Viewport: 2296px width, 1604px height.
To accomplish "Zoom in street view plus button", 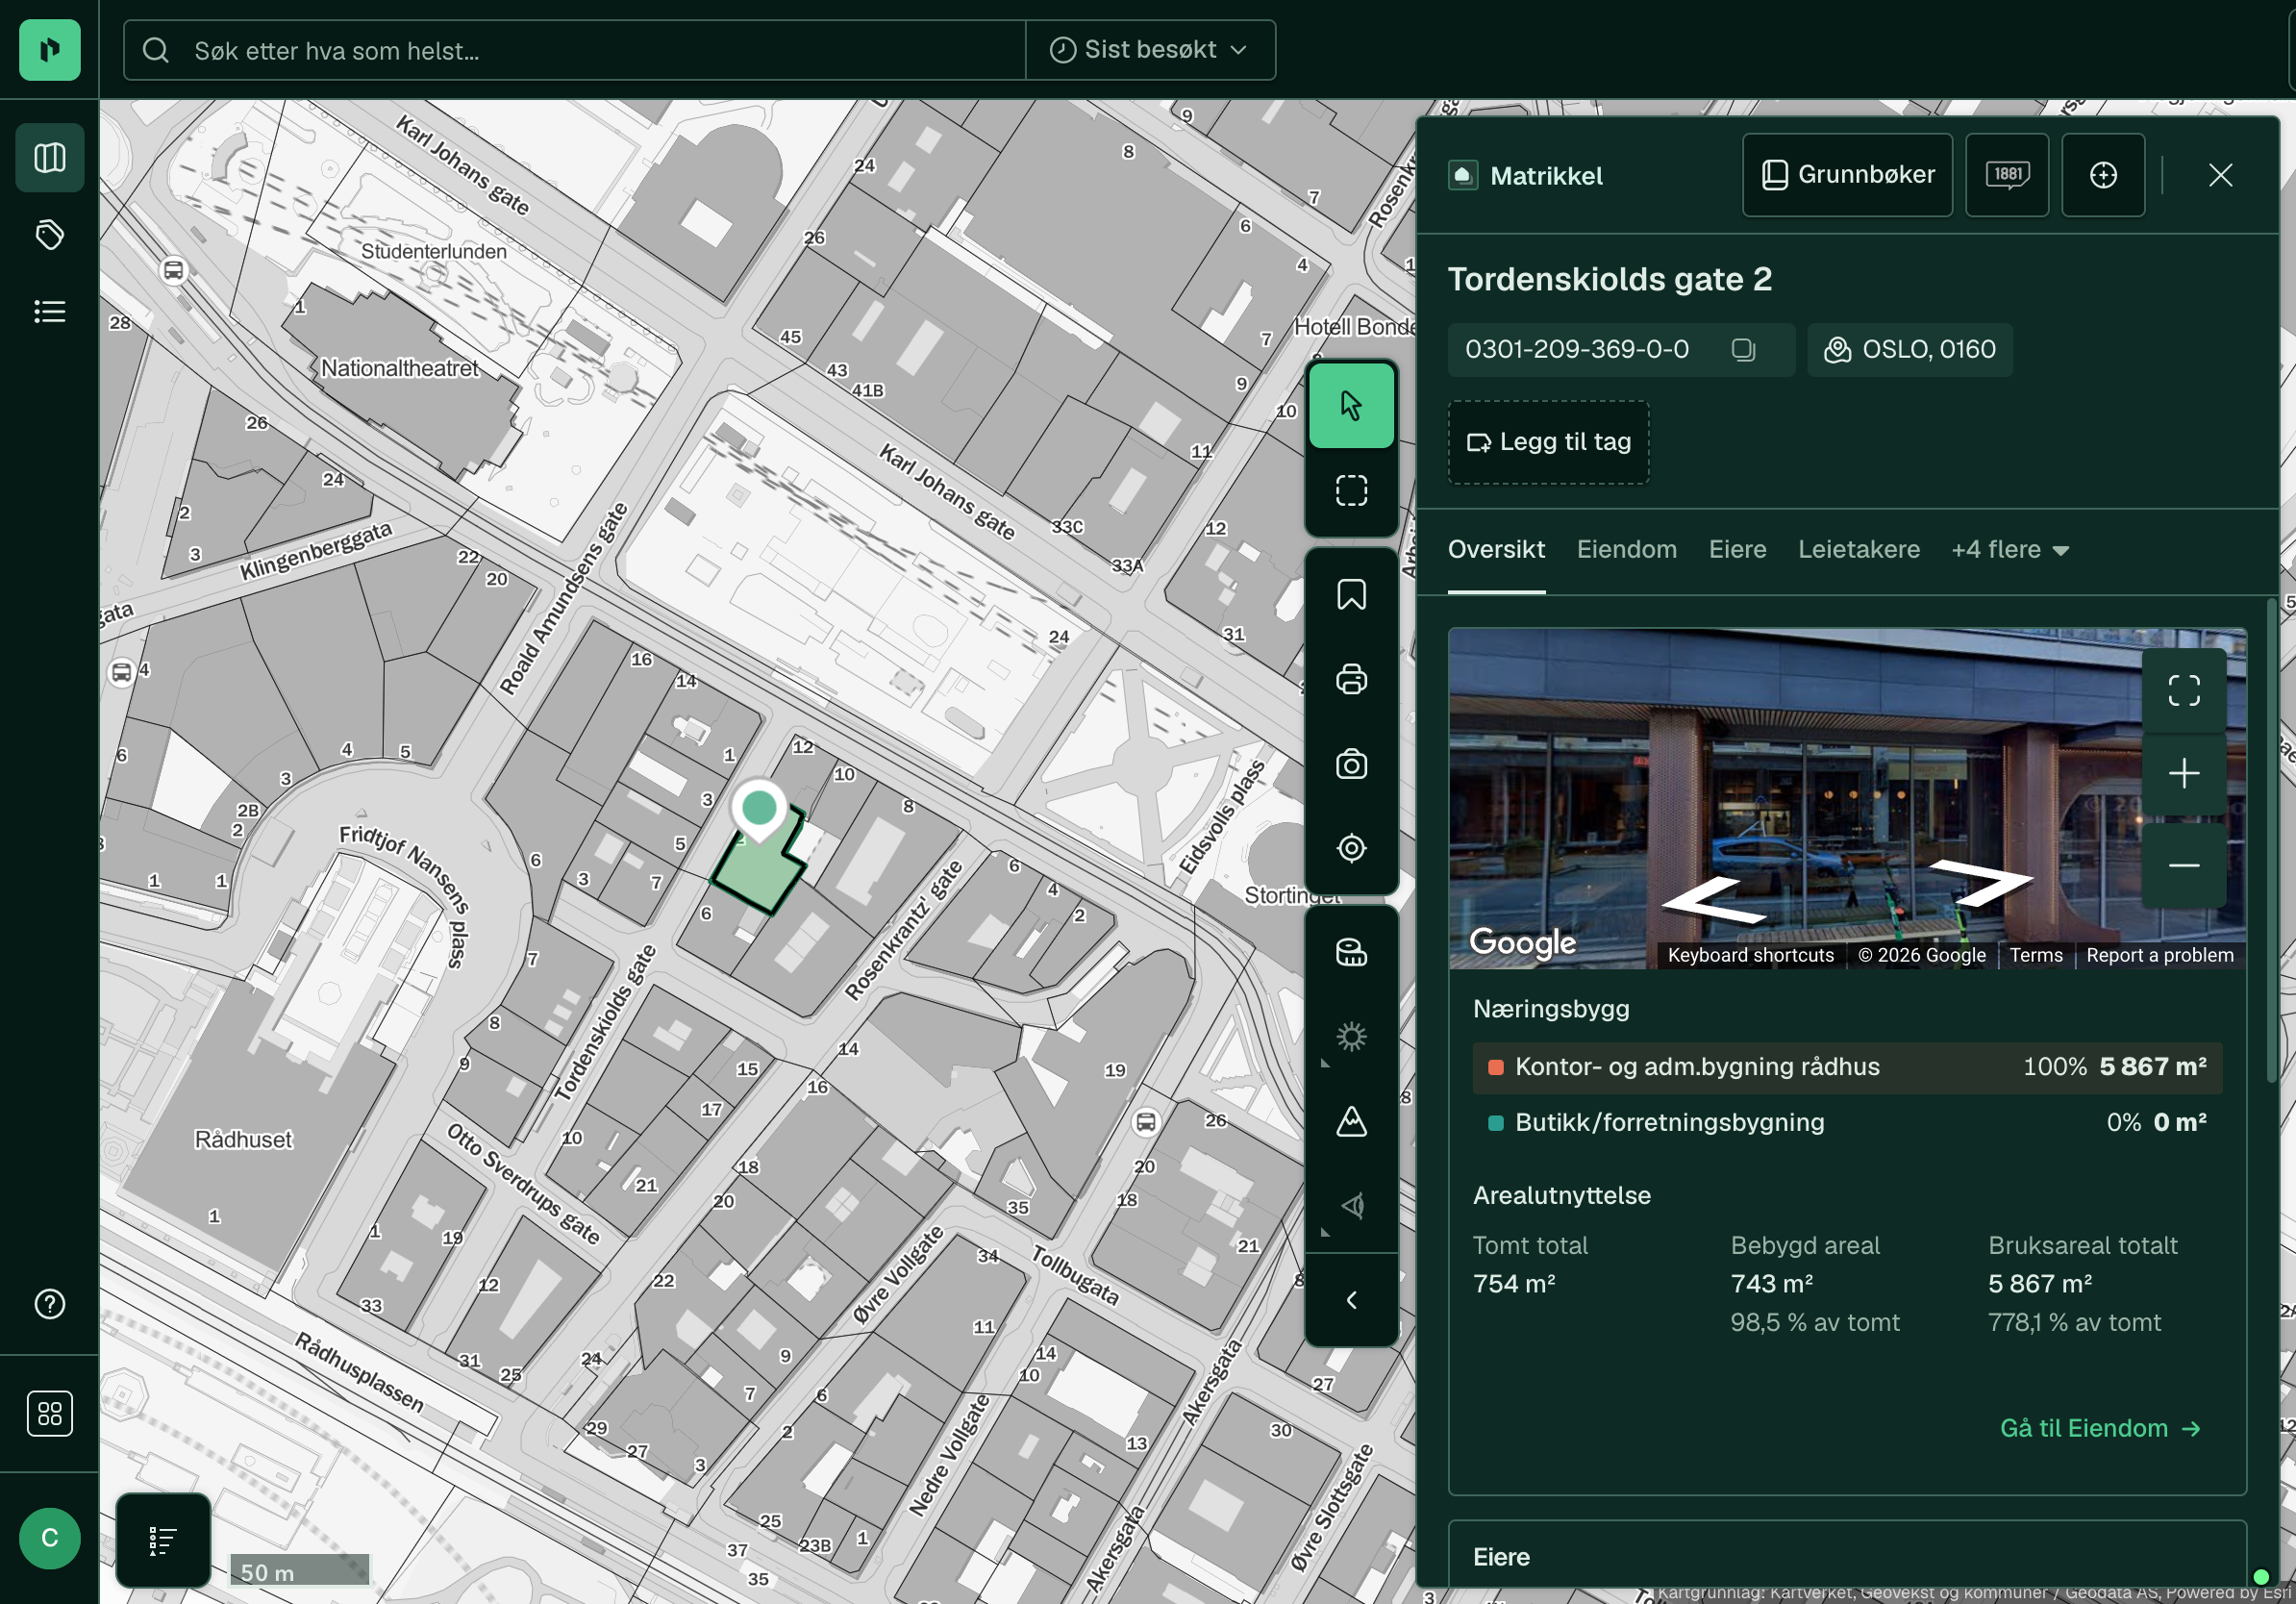I will click(x=2183, y=773).
